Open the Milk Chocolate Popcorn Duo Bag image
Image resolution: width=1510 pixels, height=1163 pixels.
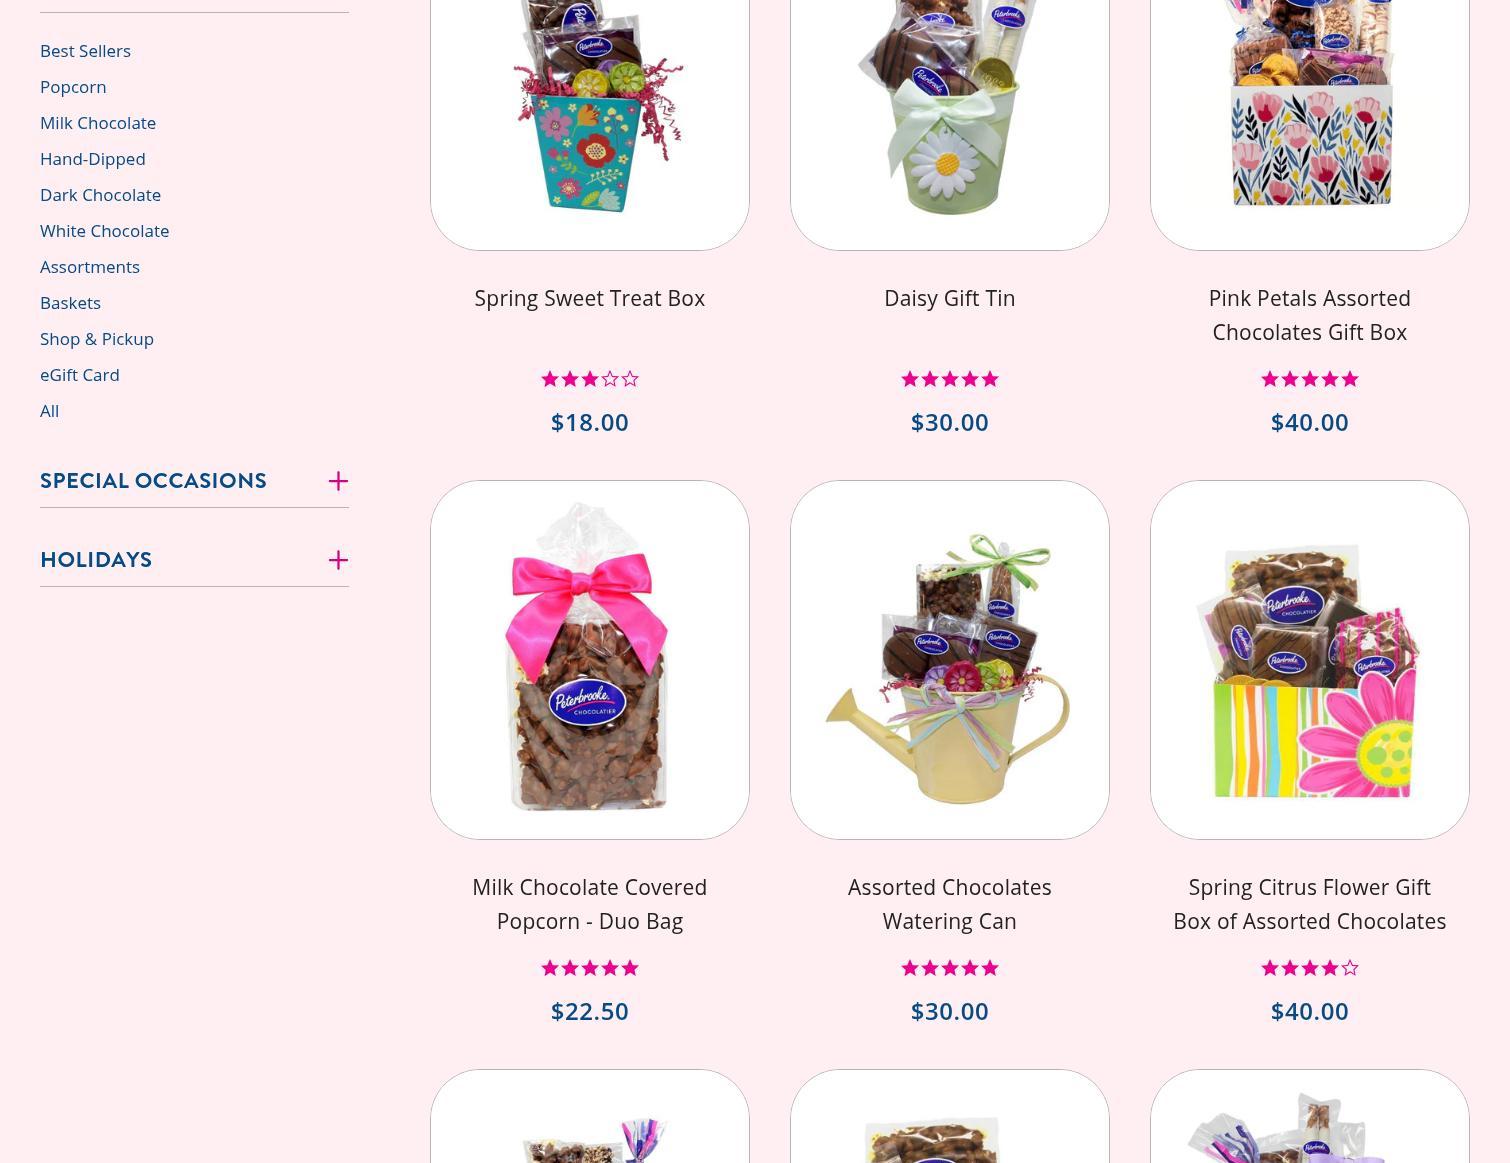[590, 660]
